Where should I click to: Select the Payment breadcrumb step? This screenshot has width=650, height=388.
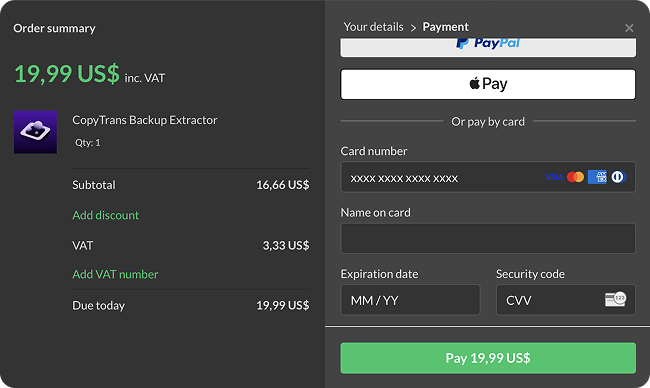pos(445,27)
